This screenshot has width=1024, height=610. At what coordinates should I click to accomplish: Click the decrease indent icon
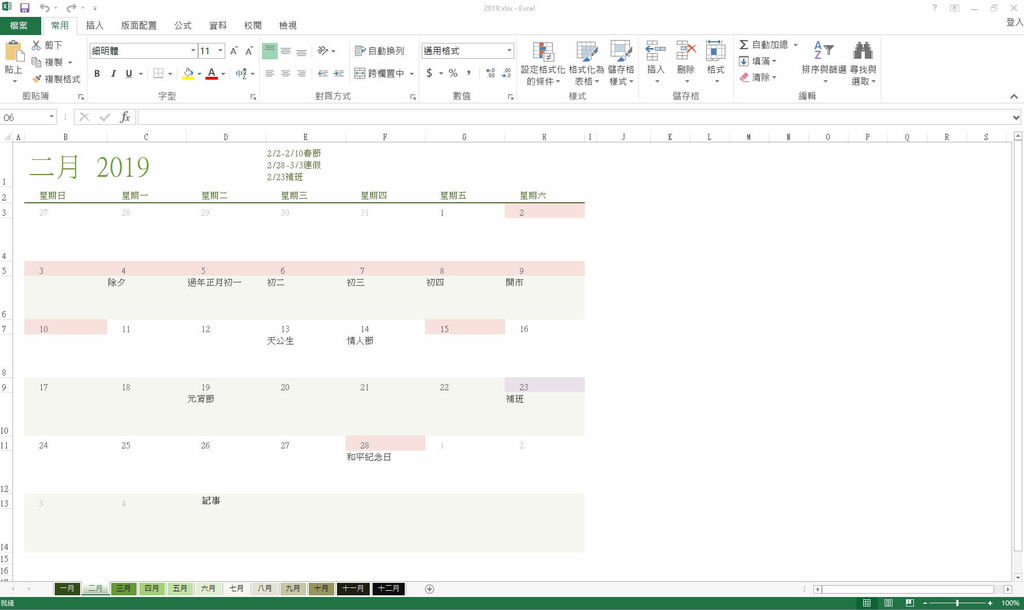coord(323,73)
